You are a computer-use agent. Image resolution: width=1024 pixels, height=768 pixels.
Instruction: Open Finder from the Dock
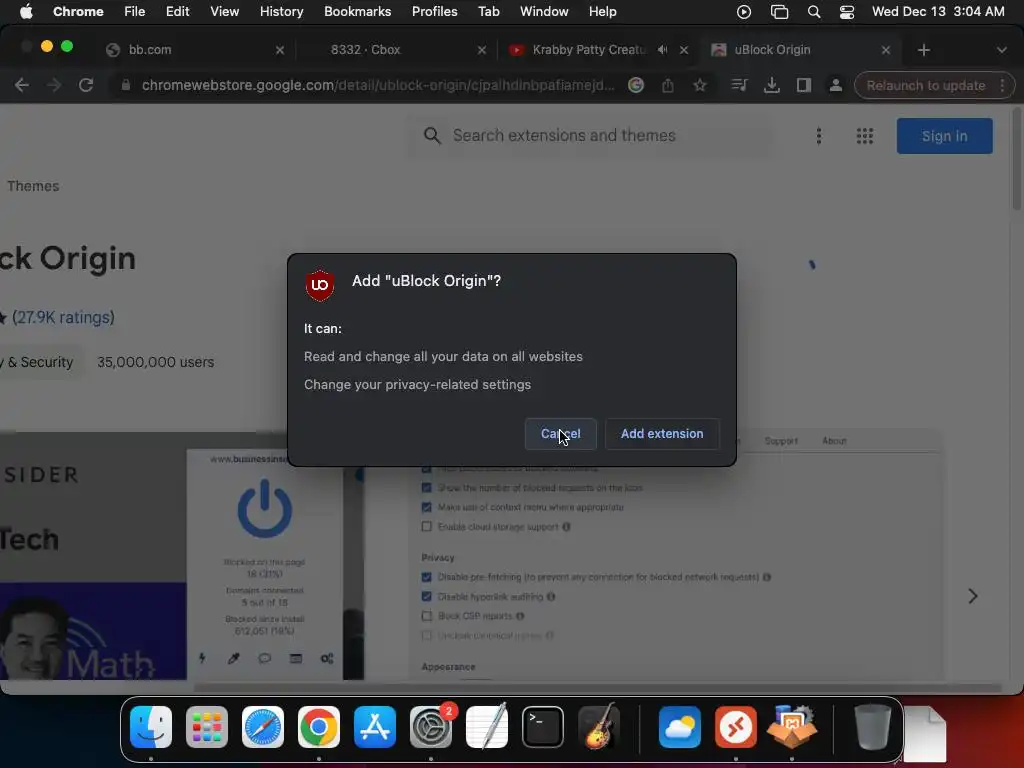tap(151, 727)
